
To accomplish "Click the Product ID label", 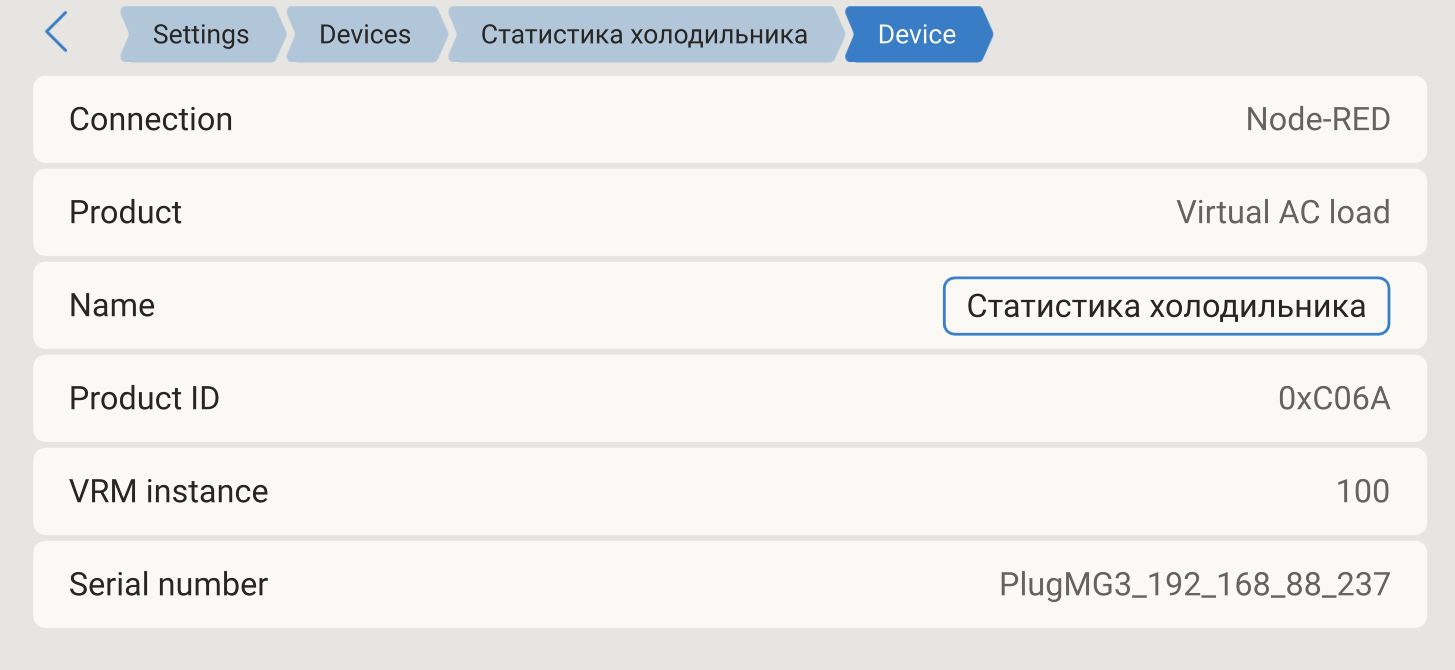I will [144, 399].
